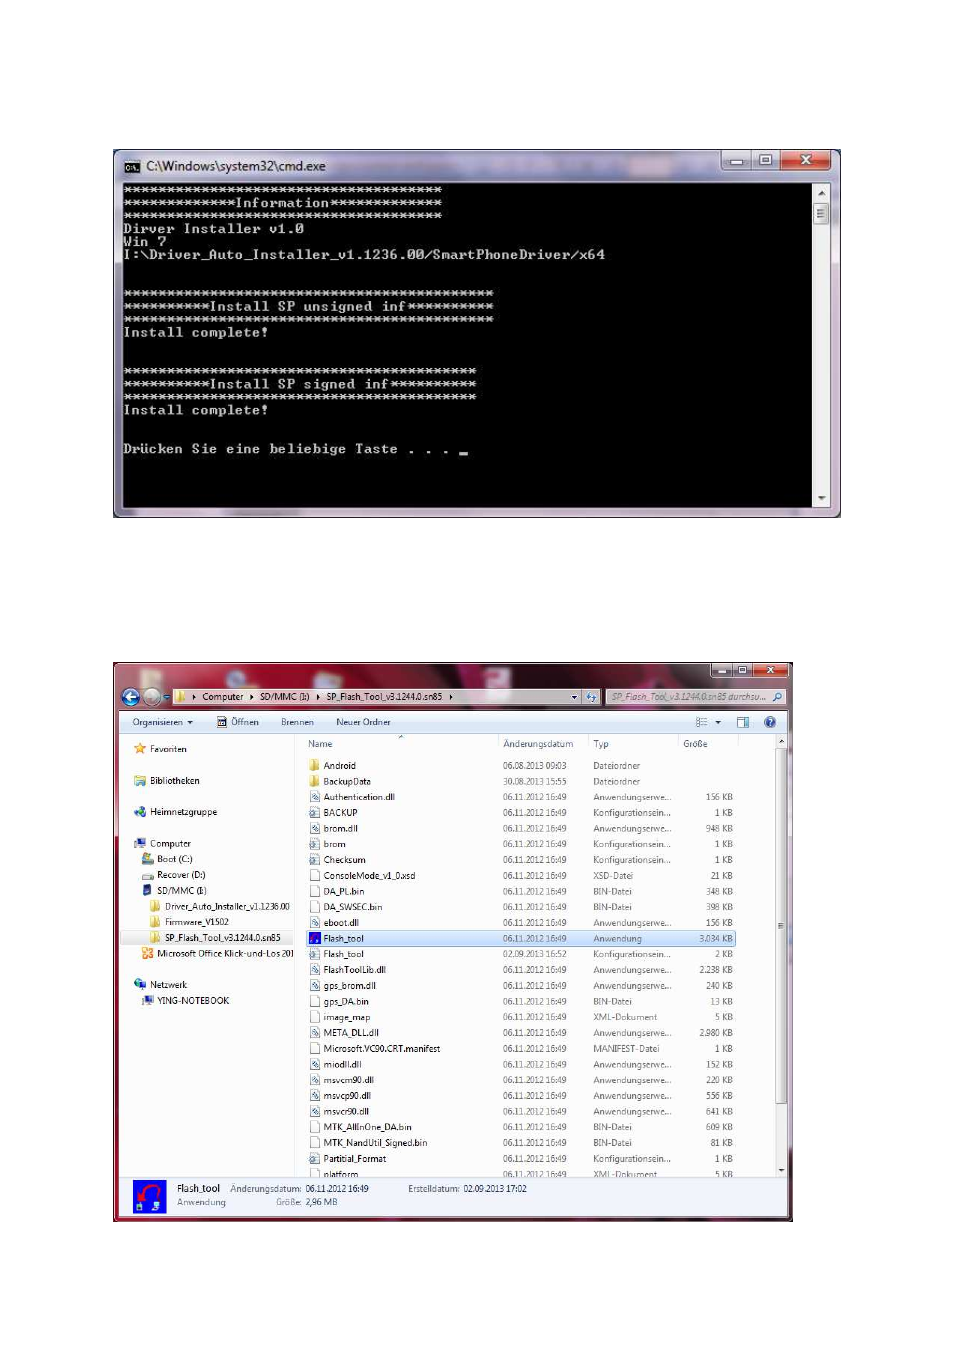Click the Flash_tool application icon in list
Screen dimensions: 954x1350
(314, 939)
